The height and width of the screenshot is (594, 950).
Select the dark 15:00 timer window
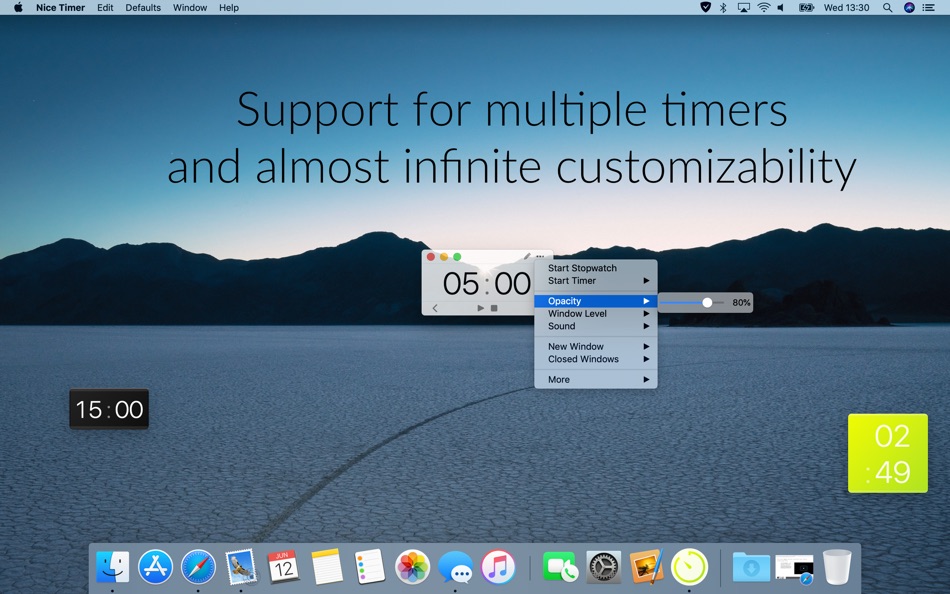[x=109, y=410]
